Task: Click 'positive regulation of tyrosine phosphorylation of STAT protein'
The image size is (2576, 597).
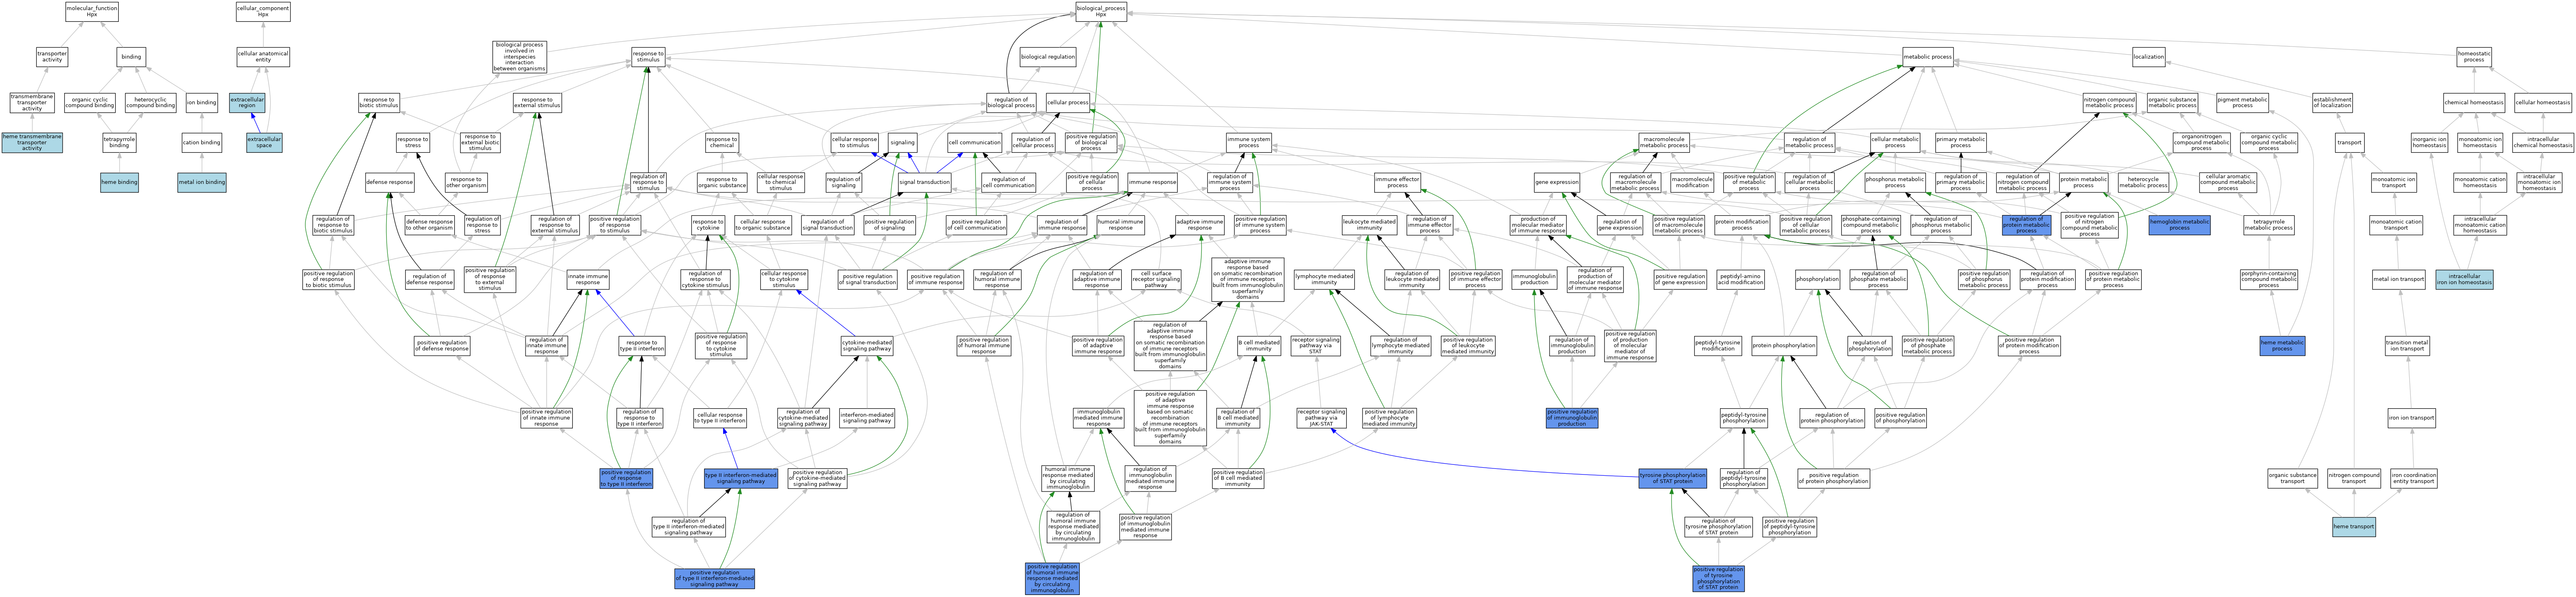Action: click(x=1718, y=578)
